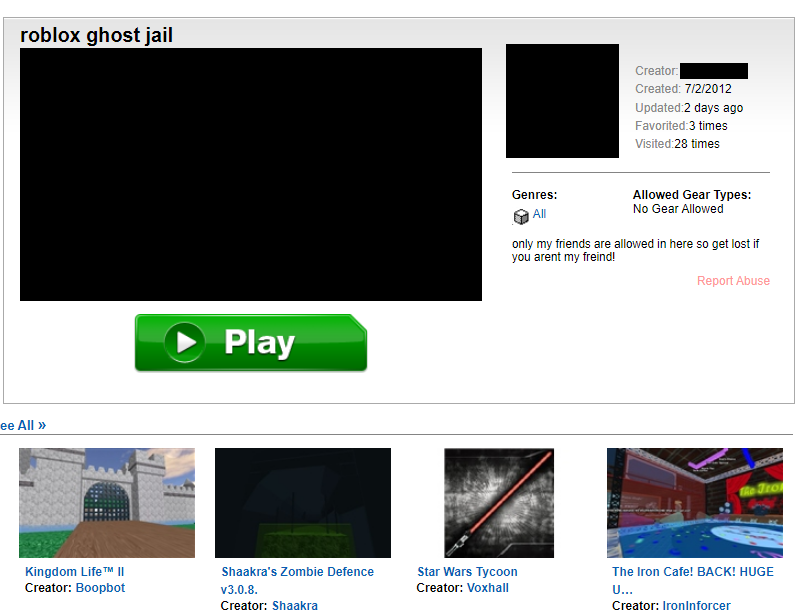Click the blacked-out creator name link
Viewport: 802px width, 615px height.
[x=713, y=71]
